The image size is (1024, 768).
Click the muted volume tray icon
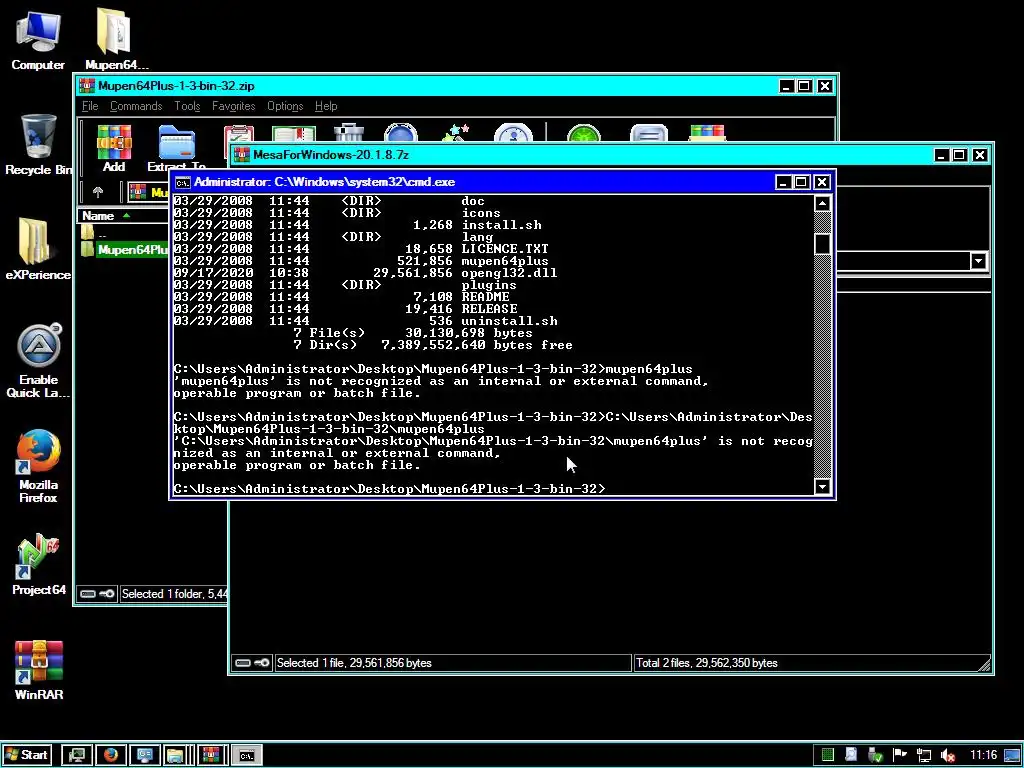point(948,756)
